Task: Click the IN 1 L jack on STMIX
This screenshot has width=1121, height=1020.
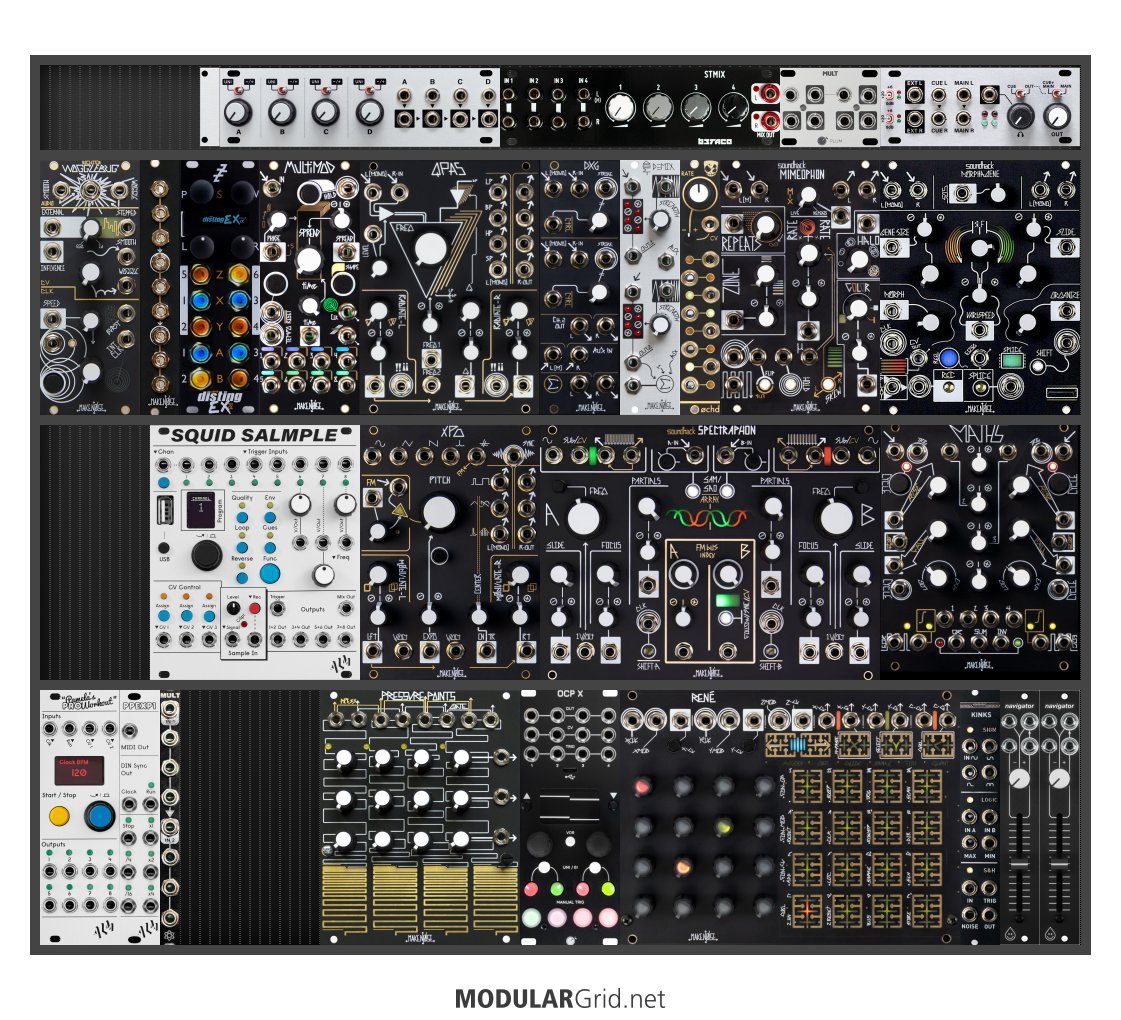Action: [x=509, y=94]
